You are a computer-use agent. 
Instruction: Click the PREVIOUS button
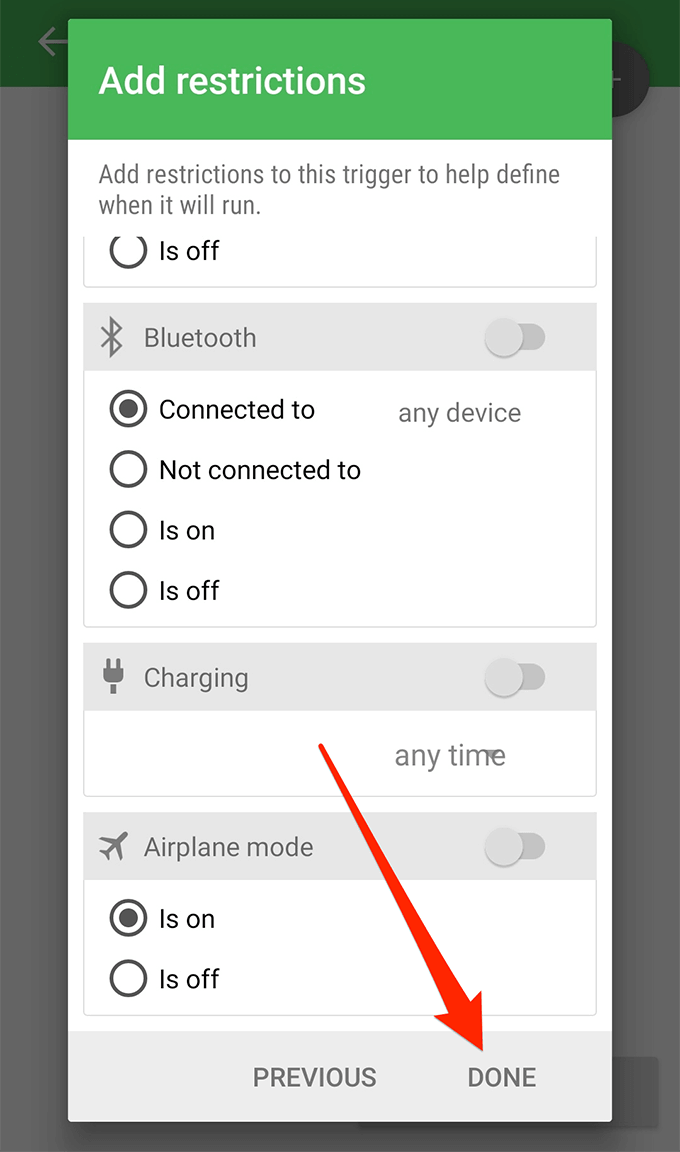[314, 1077]
